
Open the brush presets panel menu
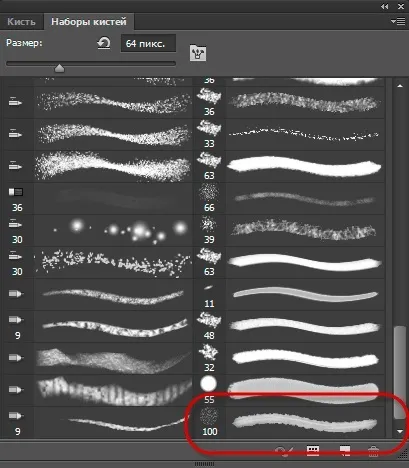[x=398, y=22]
